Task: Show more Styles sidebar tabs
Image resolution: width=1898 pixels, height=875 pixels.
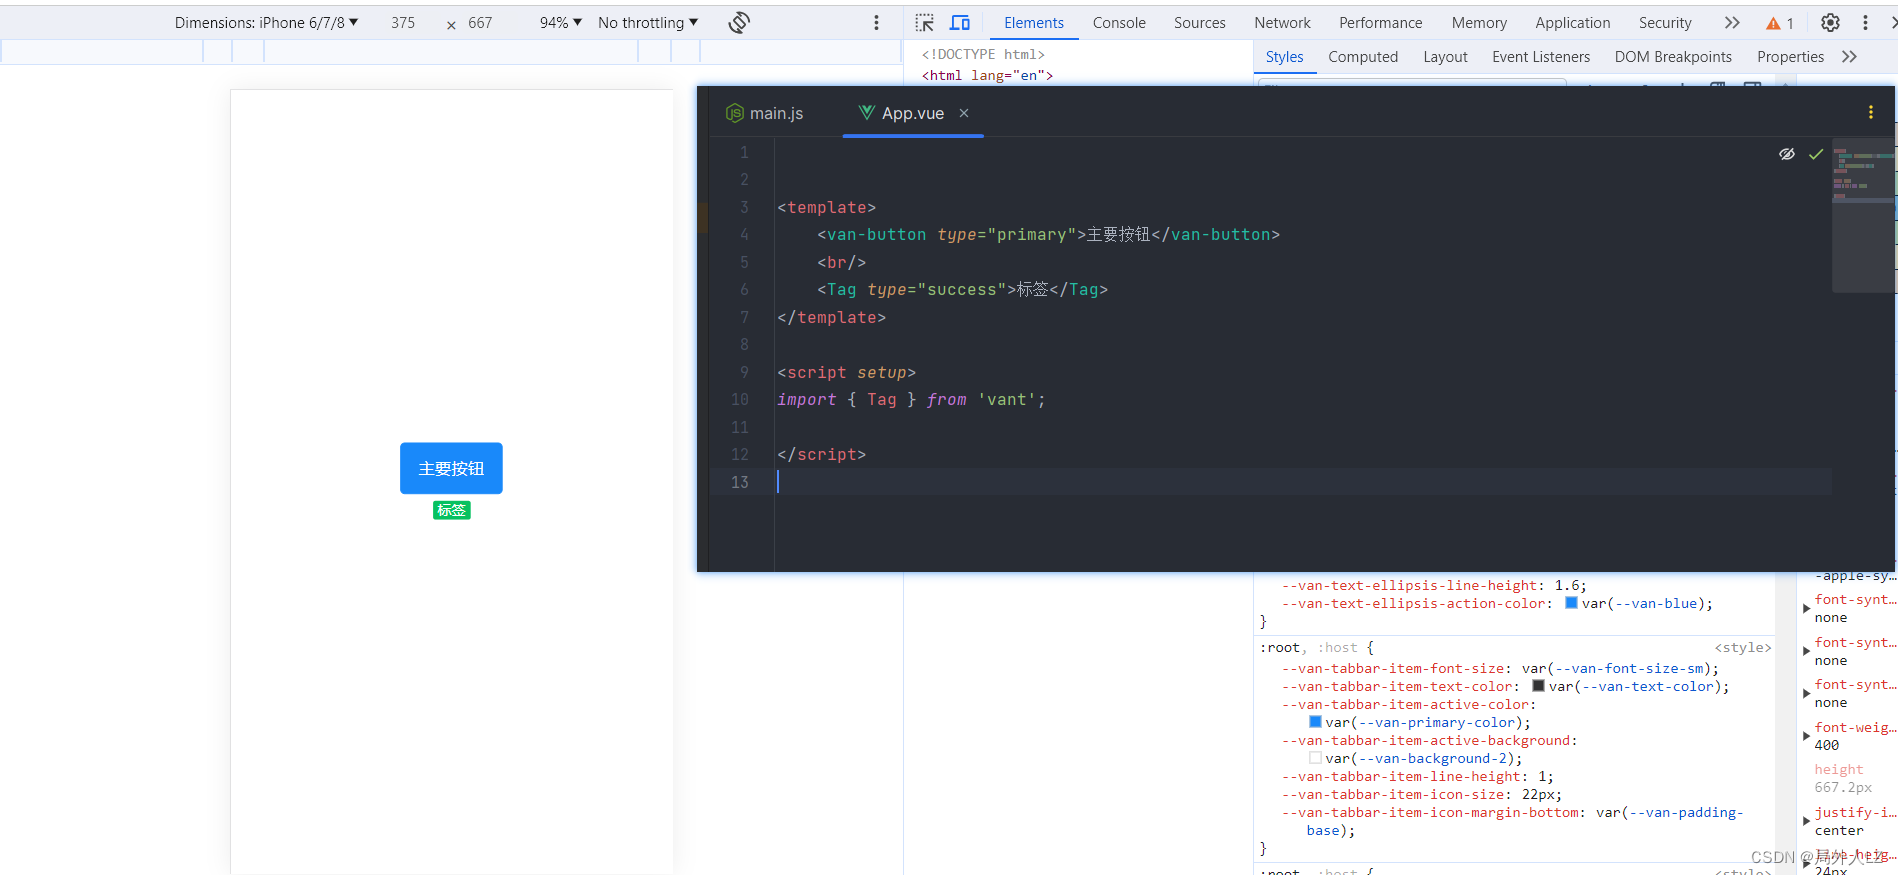Action: coord(1849,57)
